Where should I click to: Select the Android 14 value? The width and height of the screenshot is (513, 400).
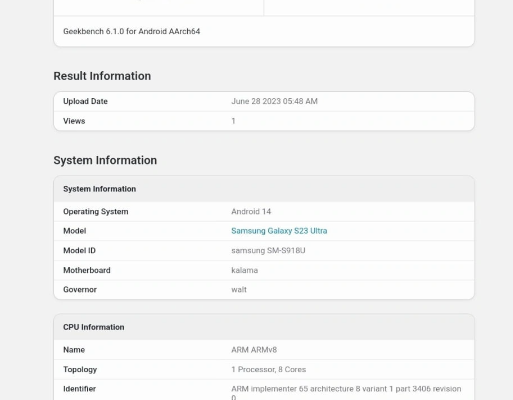pyautogui.click(x=251, y=212)
